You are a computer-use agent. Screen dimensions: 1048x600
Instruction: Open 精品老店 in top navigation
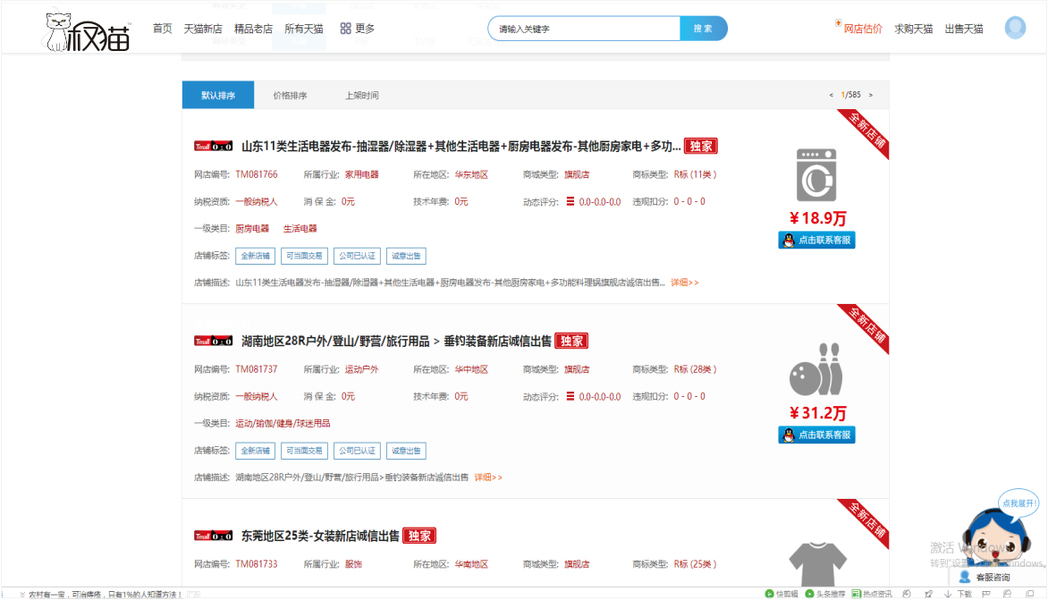253,28
